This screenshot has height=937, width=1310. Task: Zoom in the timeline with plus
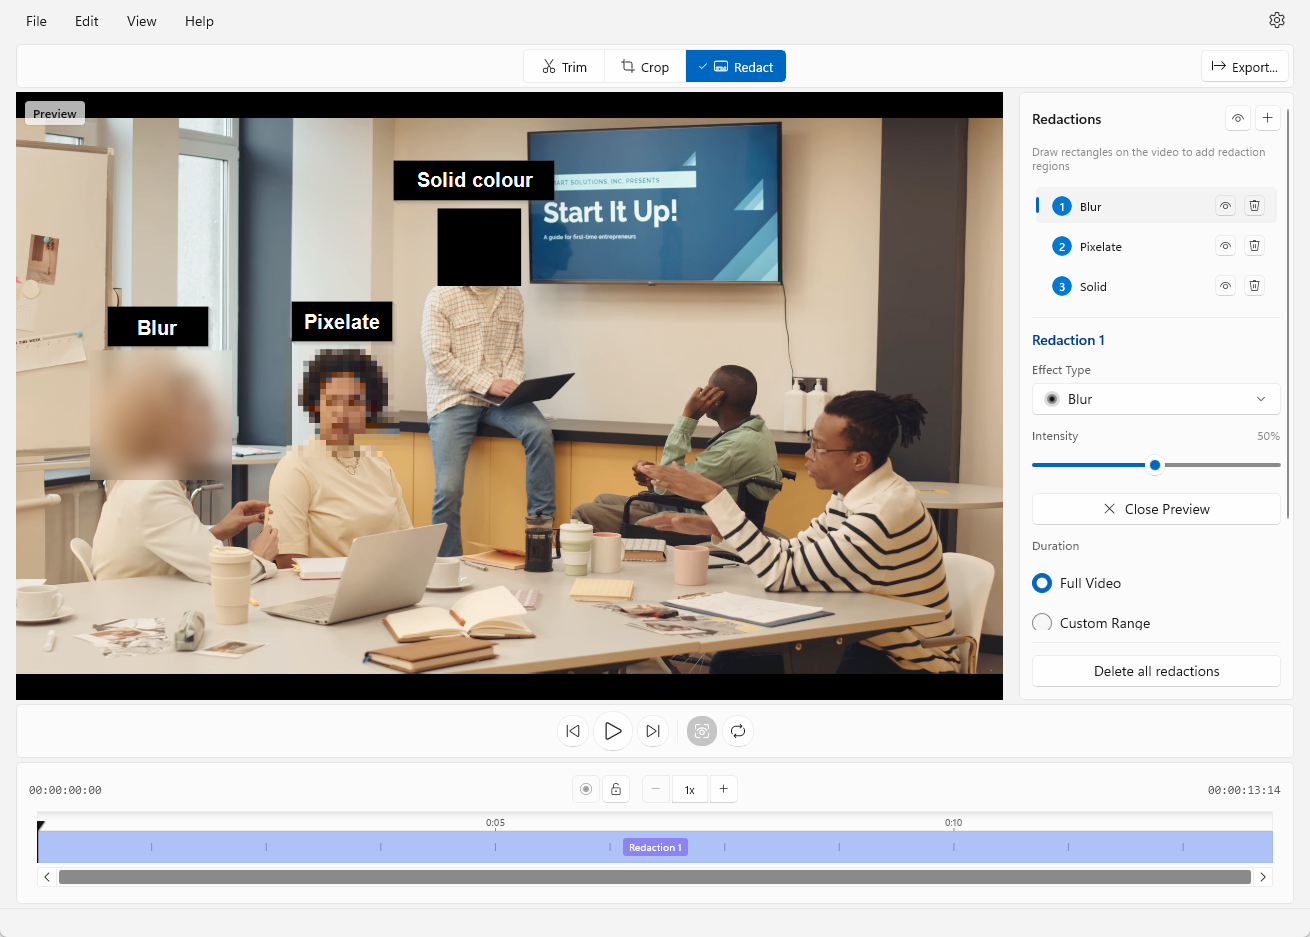723,789
